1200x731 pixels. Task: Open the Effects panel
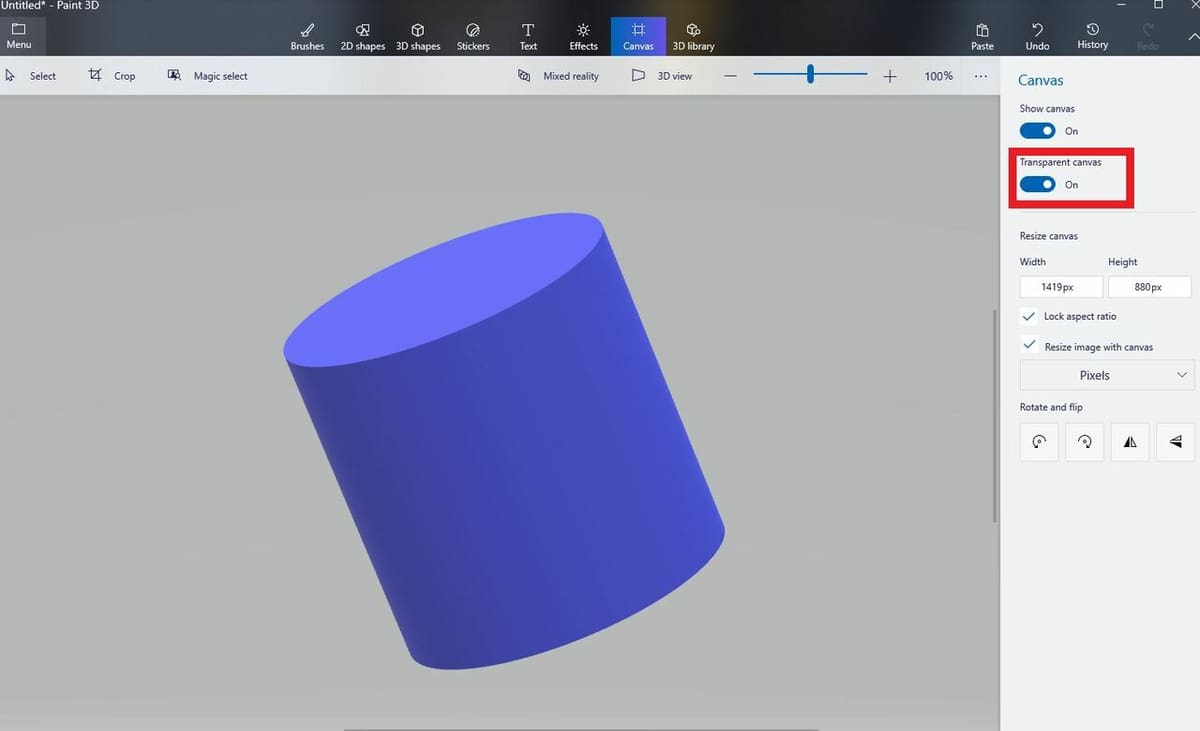click(583, 36)
